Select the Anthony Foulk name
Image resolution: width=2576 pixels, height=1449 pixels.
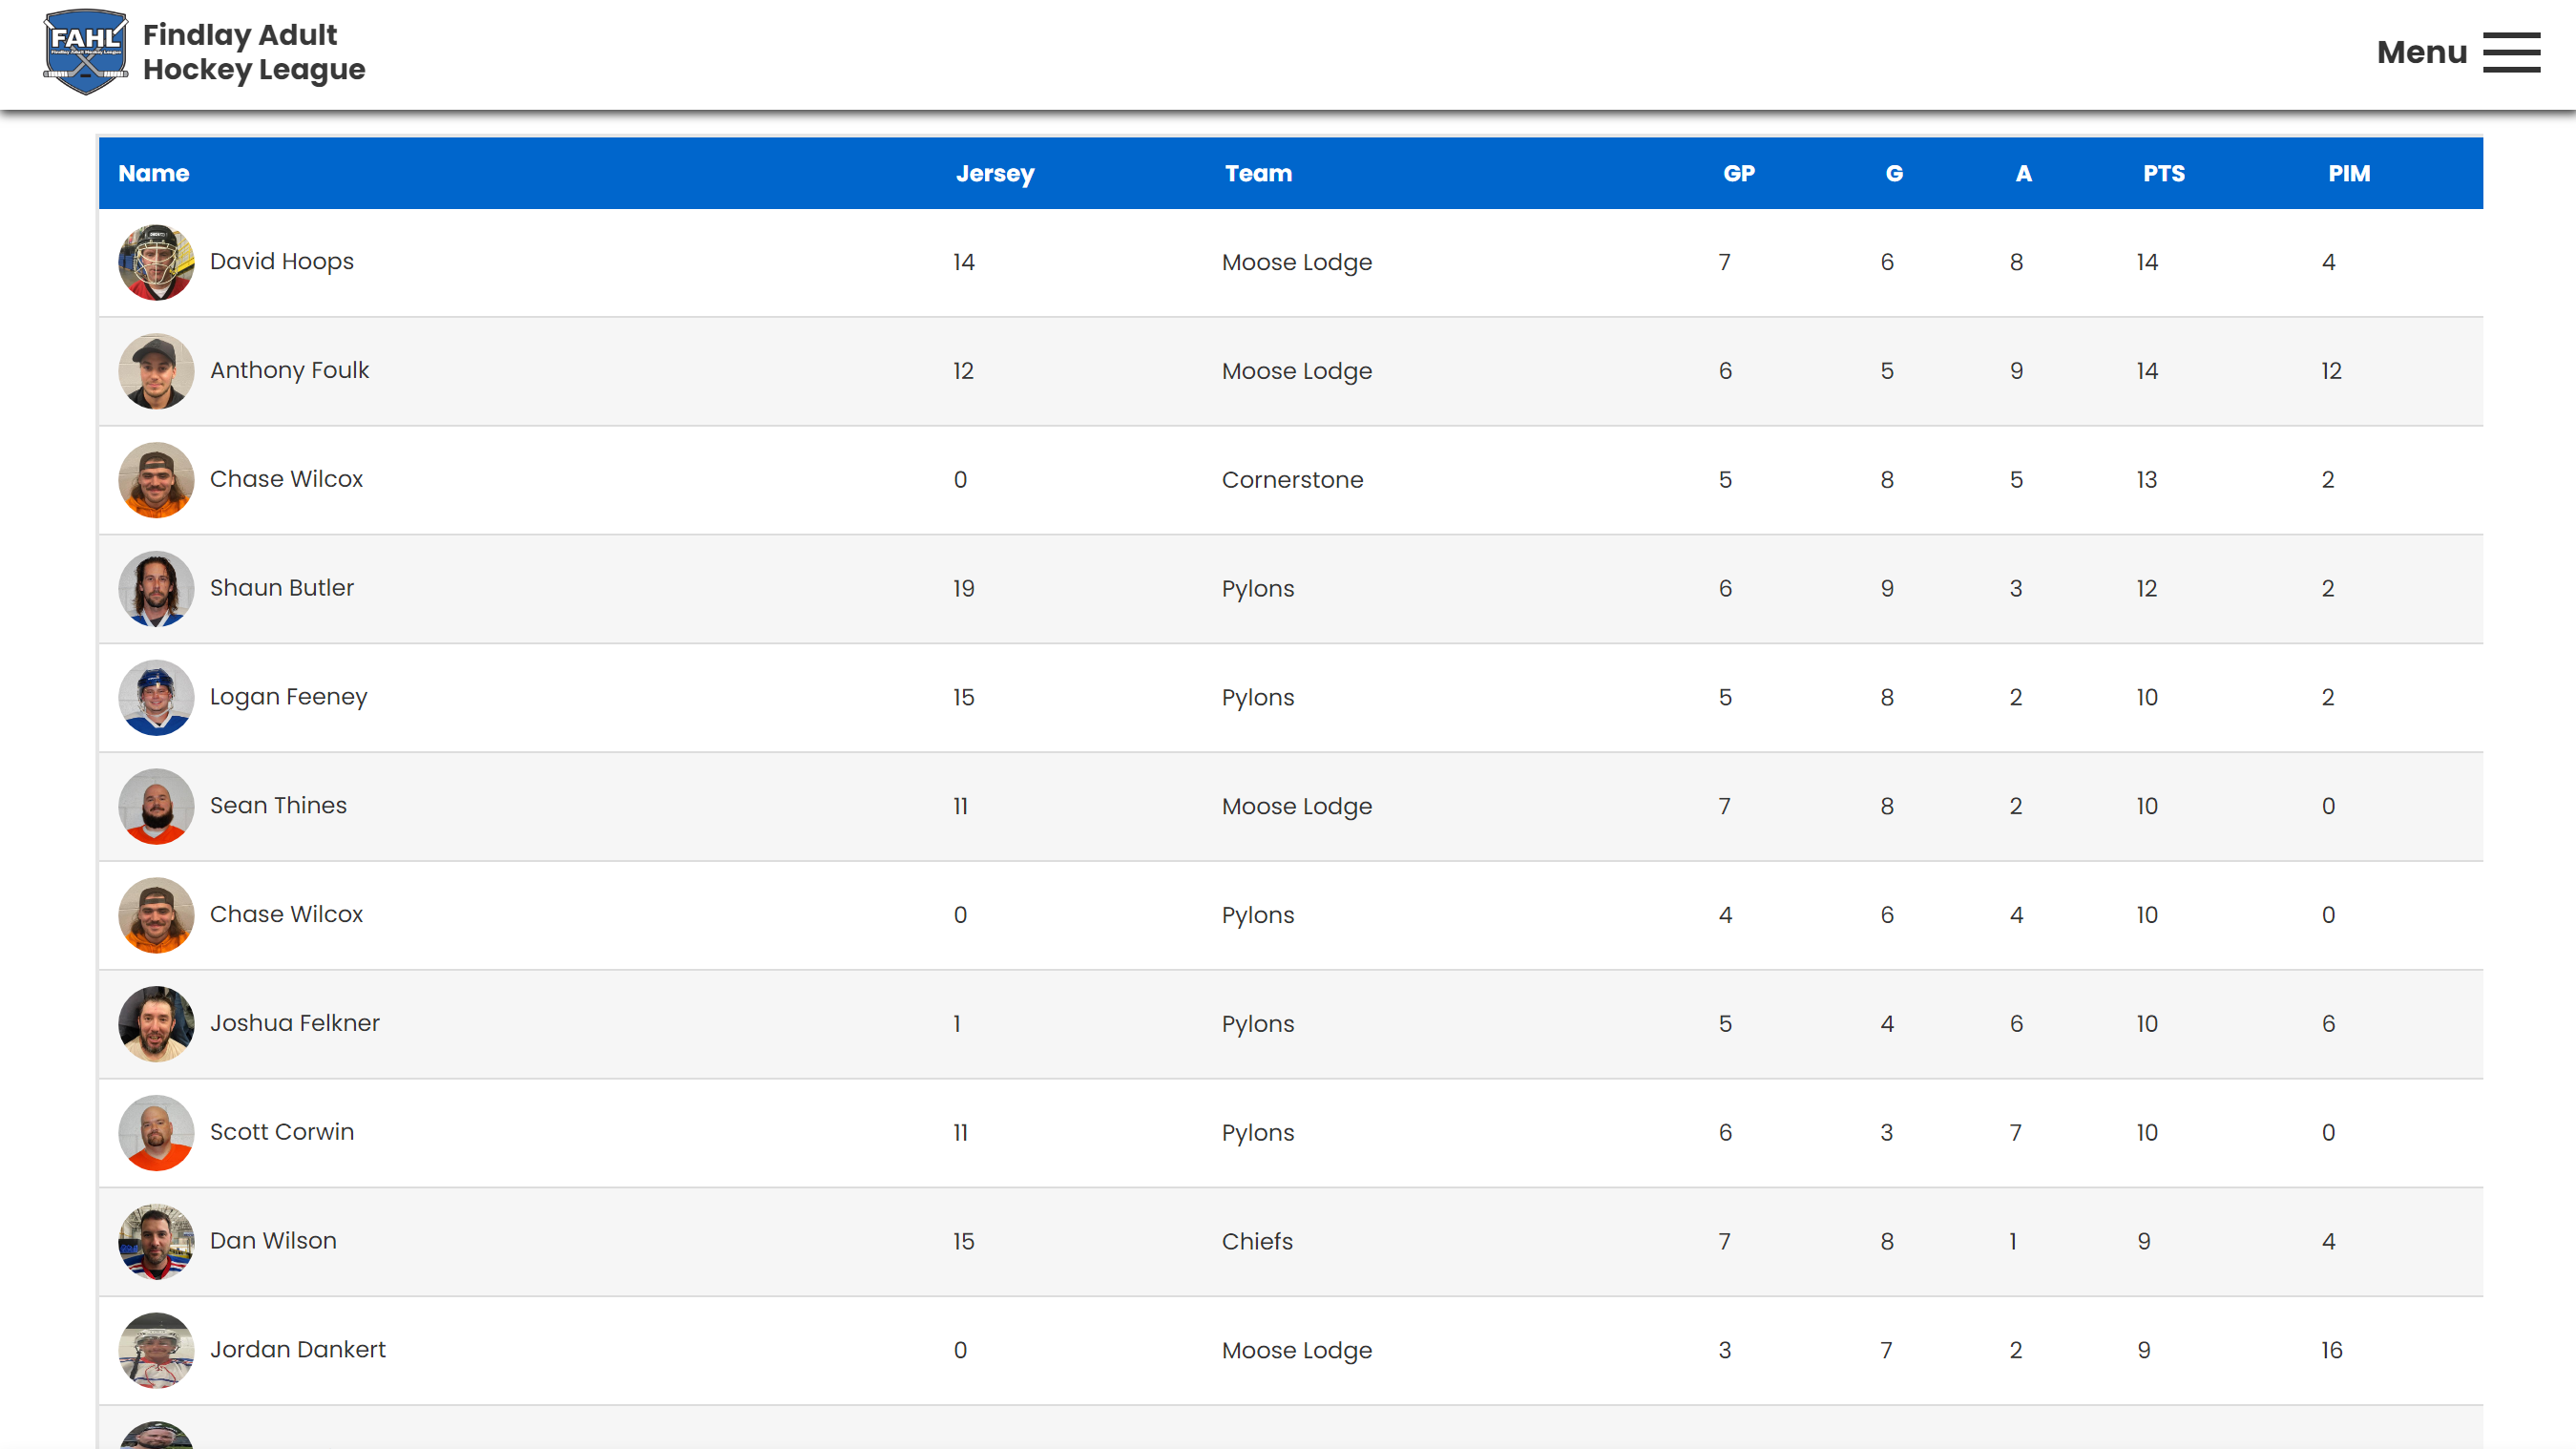(x=289, y=370)
